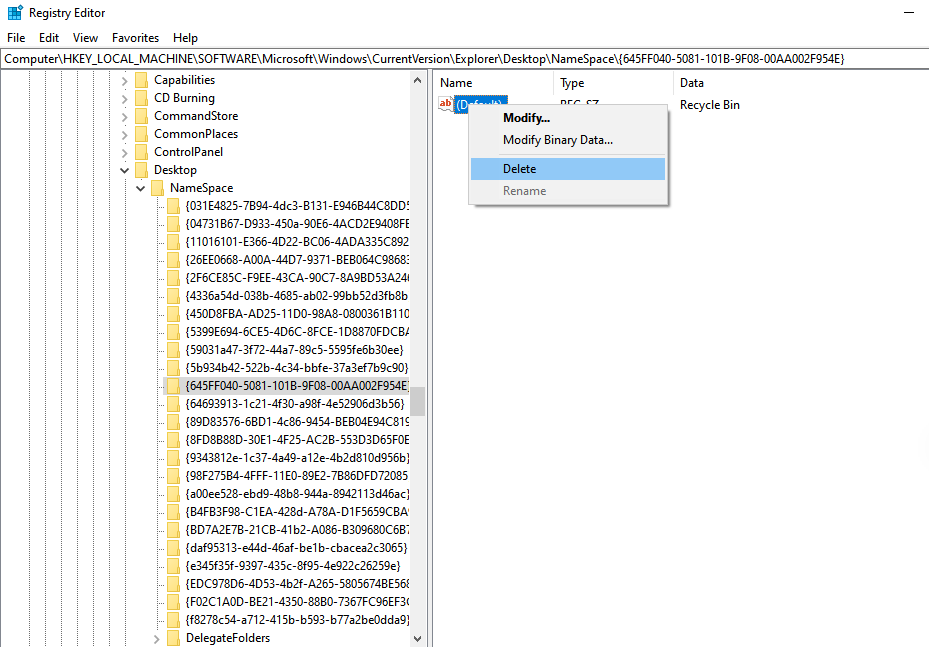Open the View menu
Image resolution: width=929 pixels, height=647 pixels.
pyautogui.click(x=85, y=37)
